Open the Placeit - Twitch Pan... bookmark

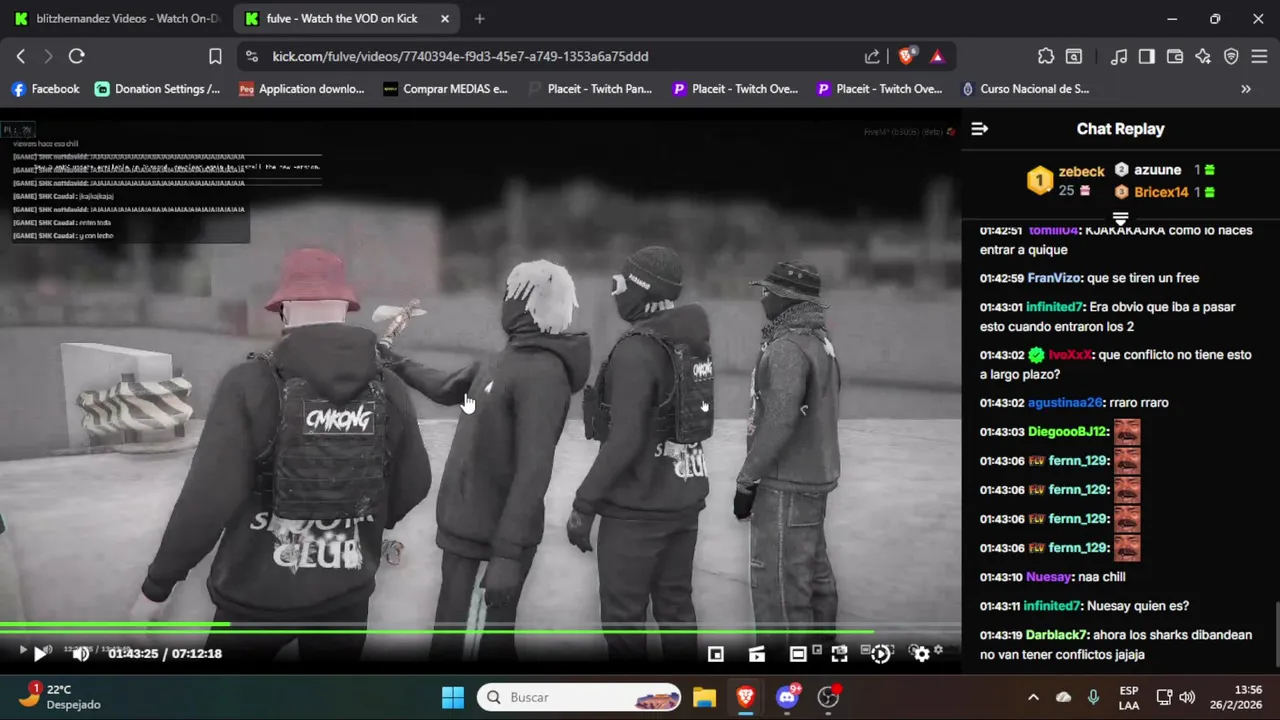pyautogui.click(x=590, y=89)
